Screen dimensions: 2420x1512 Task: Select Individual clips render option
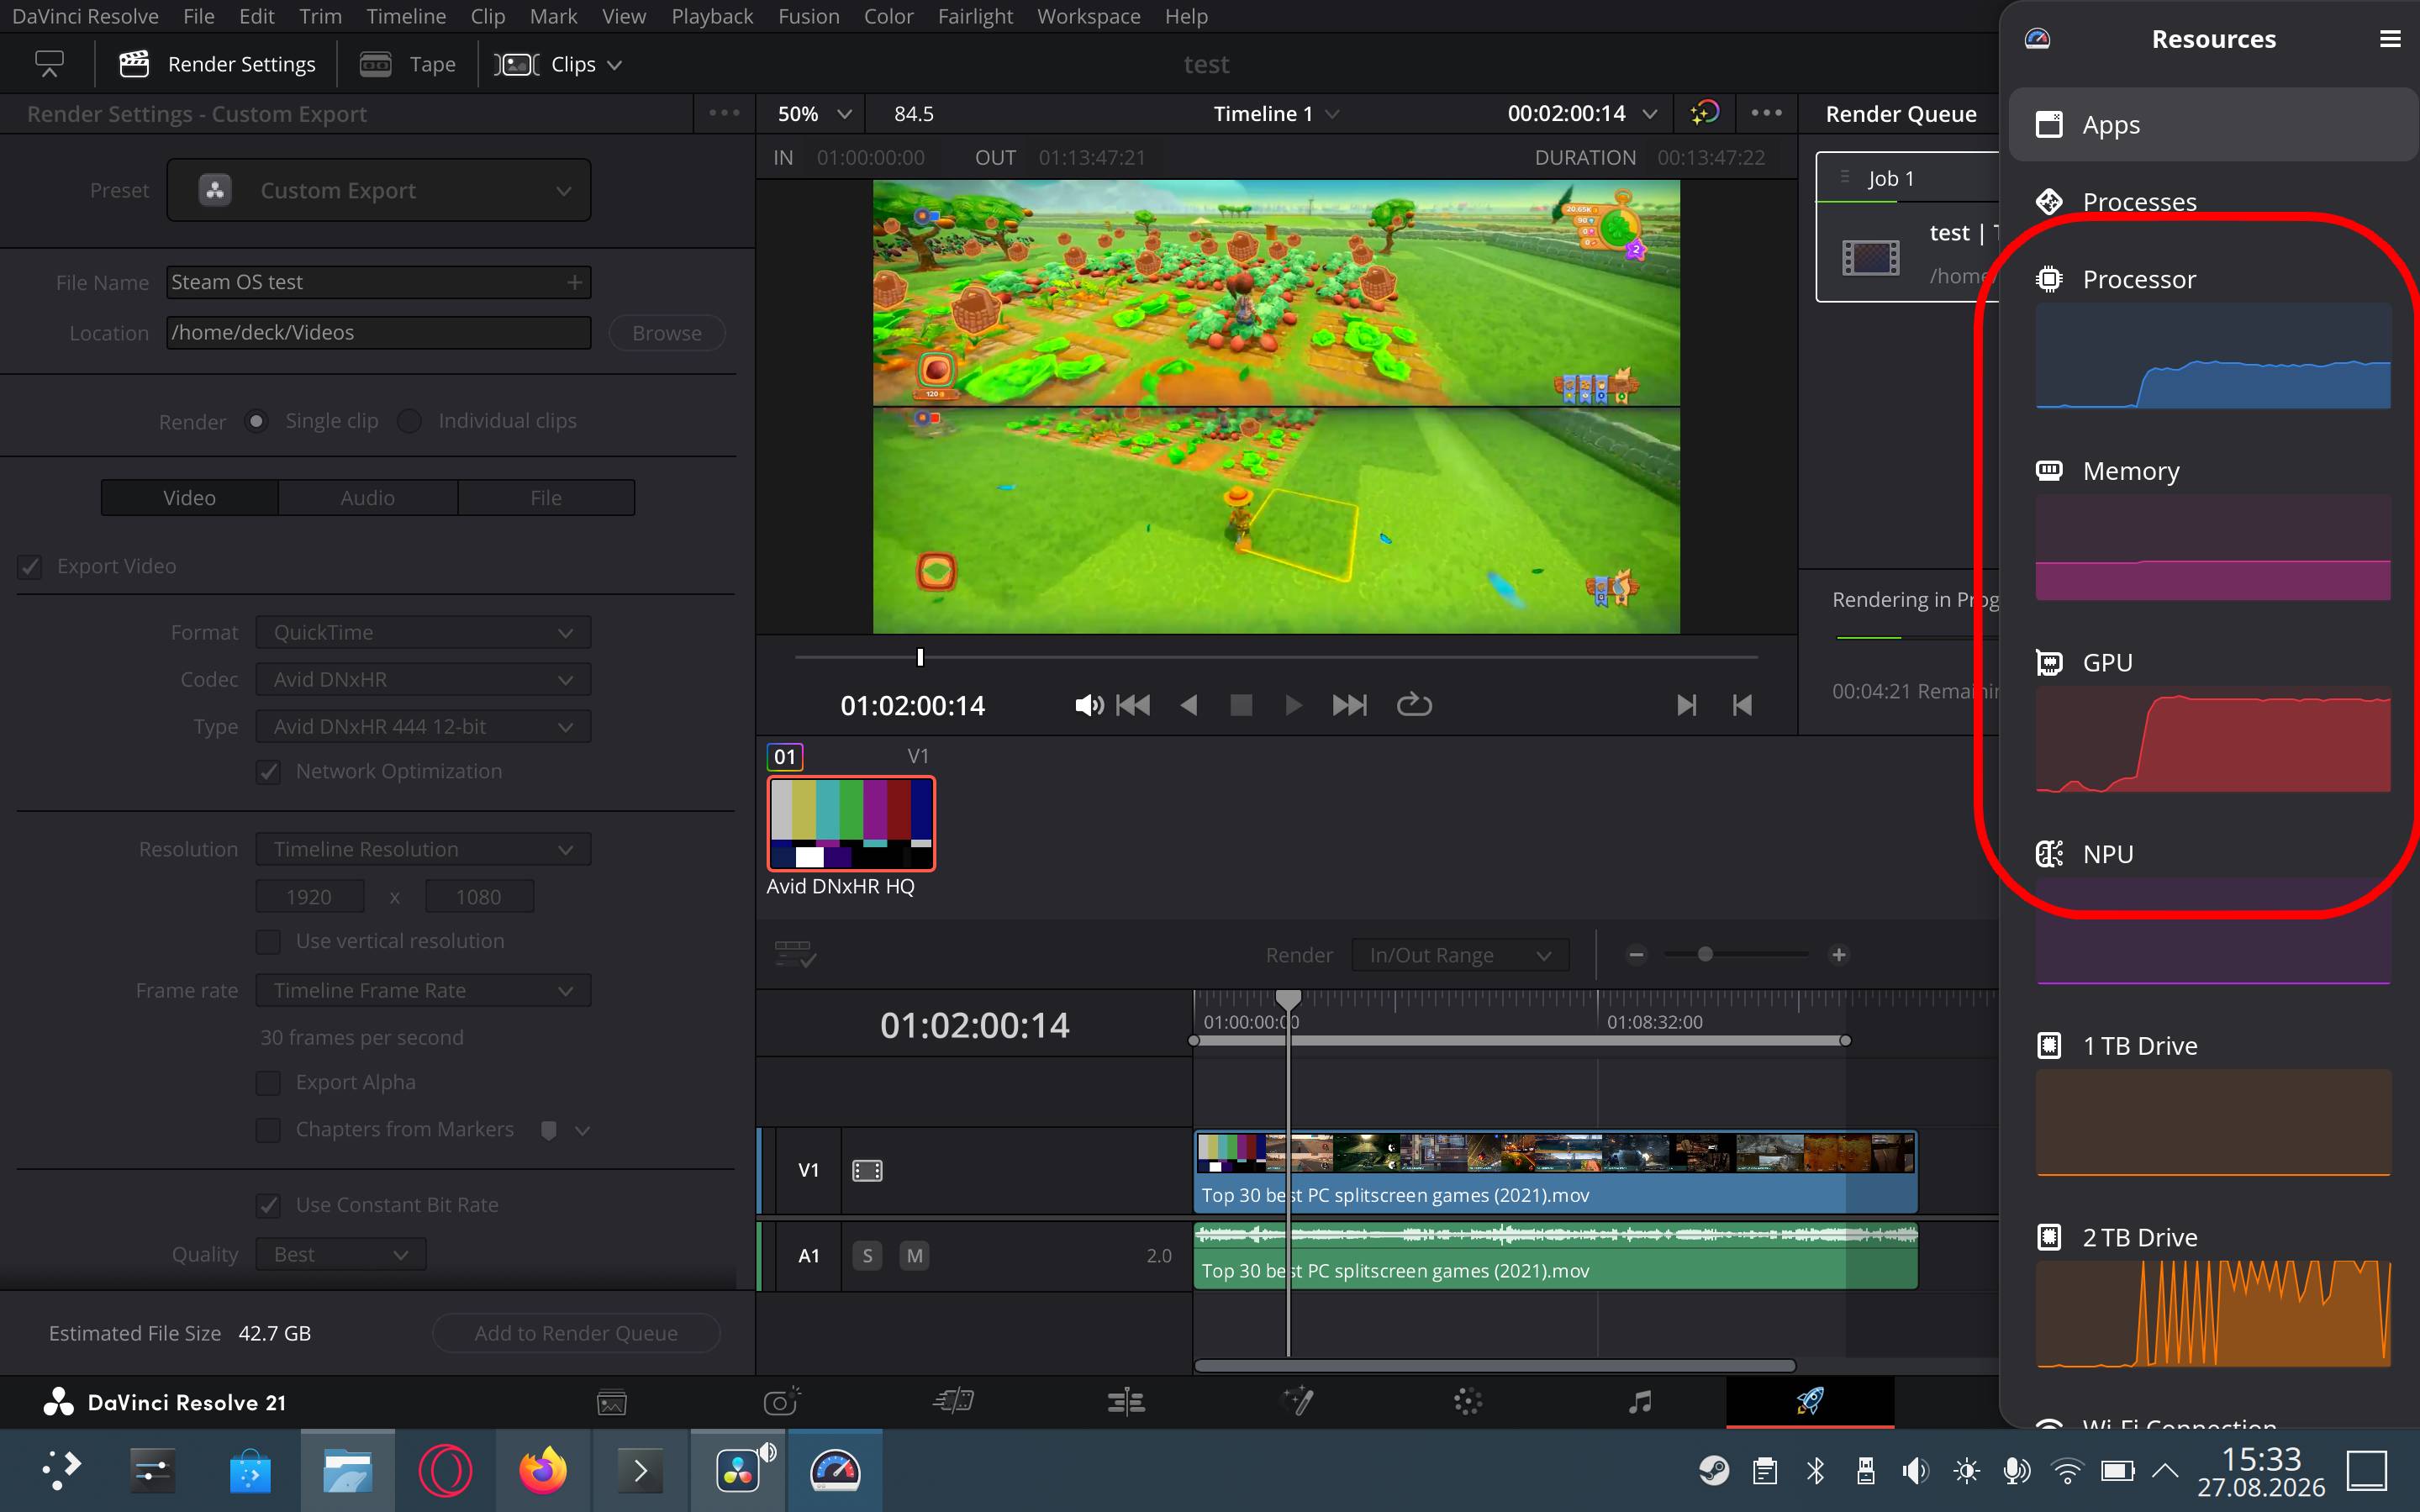409,421
